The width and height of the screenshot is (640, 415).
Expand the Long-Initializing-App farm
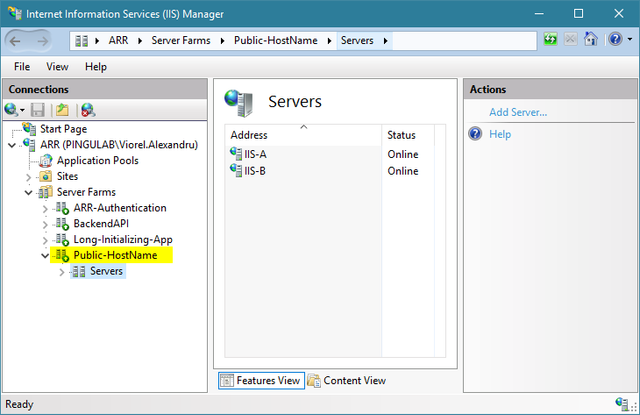[45, 240]
